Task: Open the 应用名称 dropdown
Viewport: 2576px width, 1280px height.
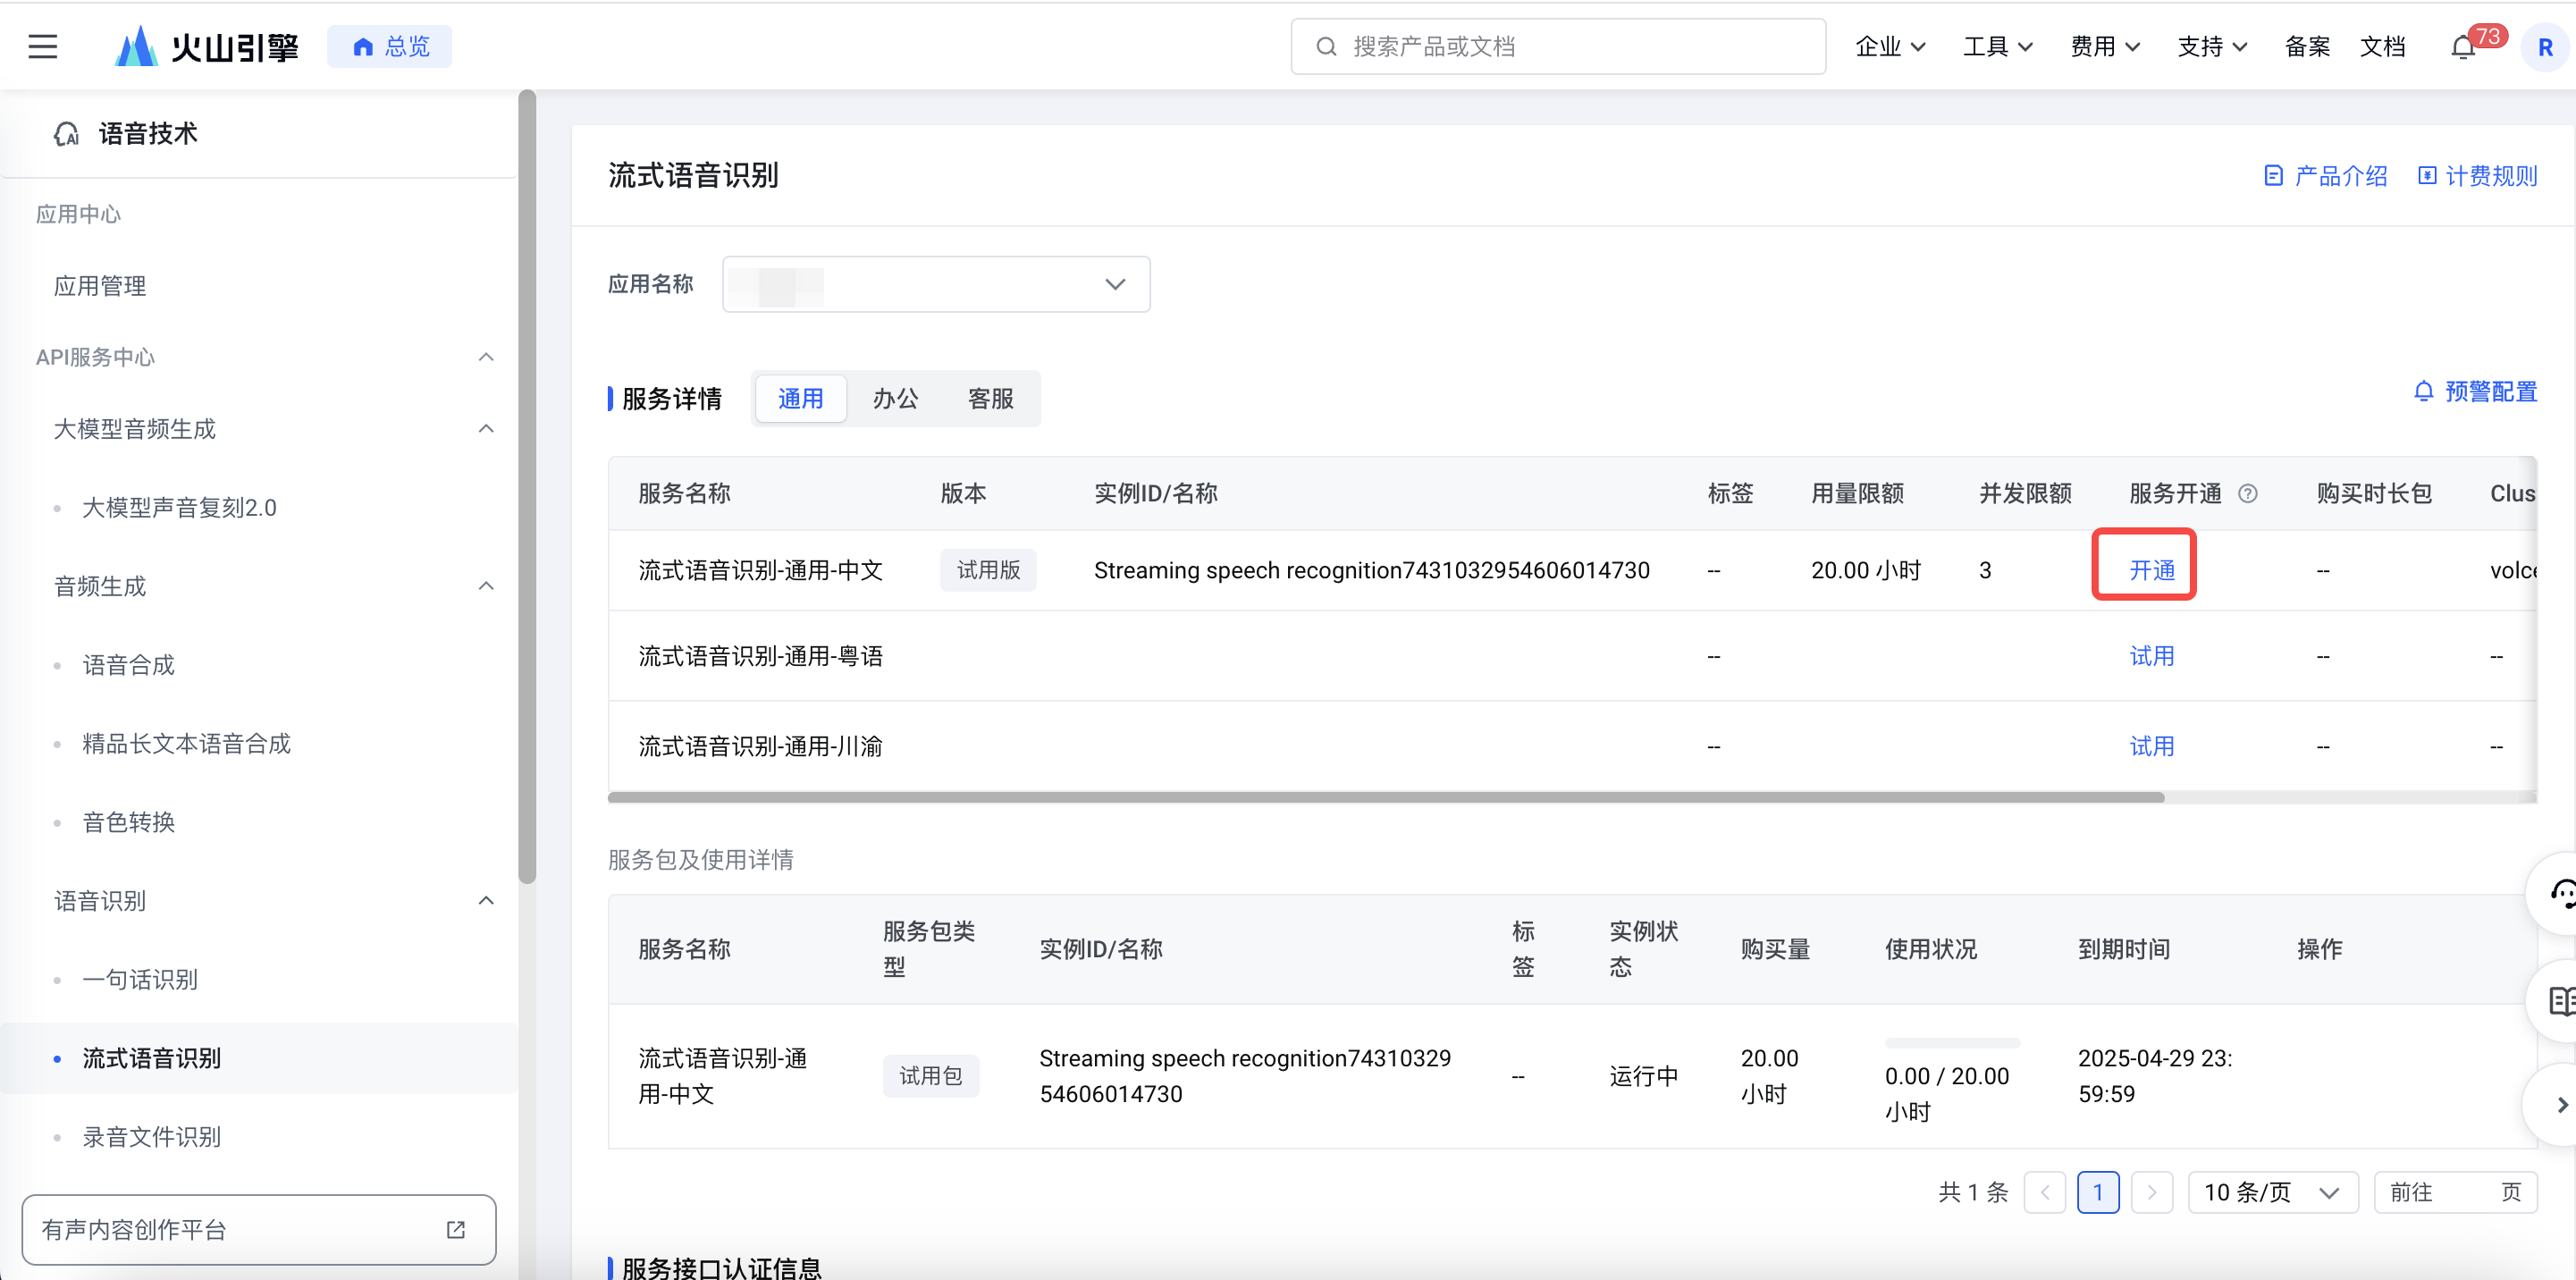Action: pos(936,284)
